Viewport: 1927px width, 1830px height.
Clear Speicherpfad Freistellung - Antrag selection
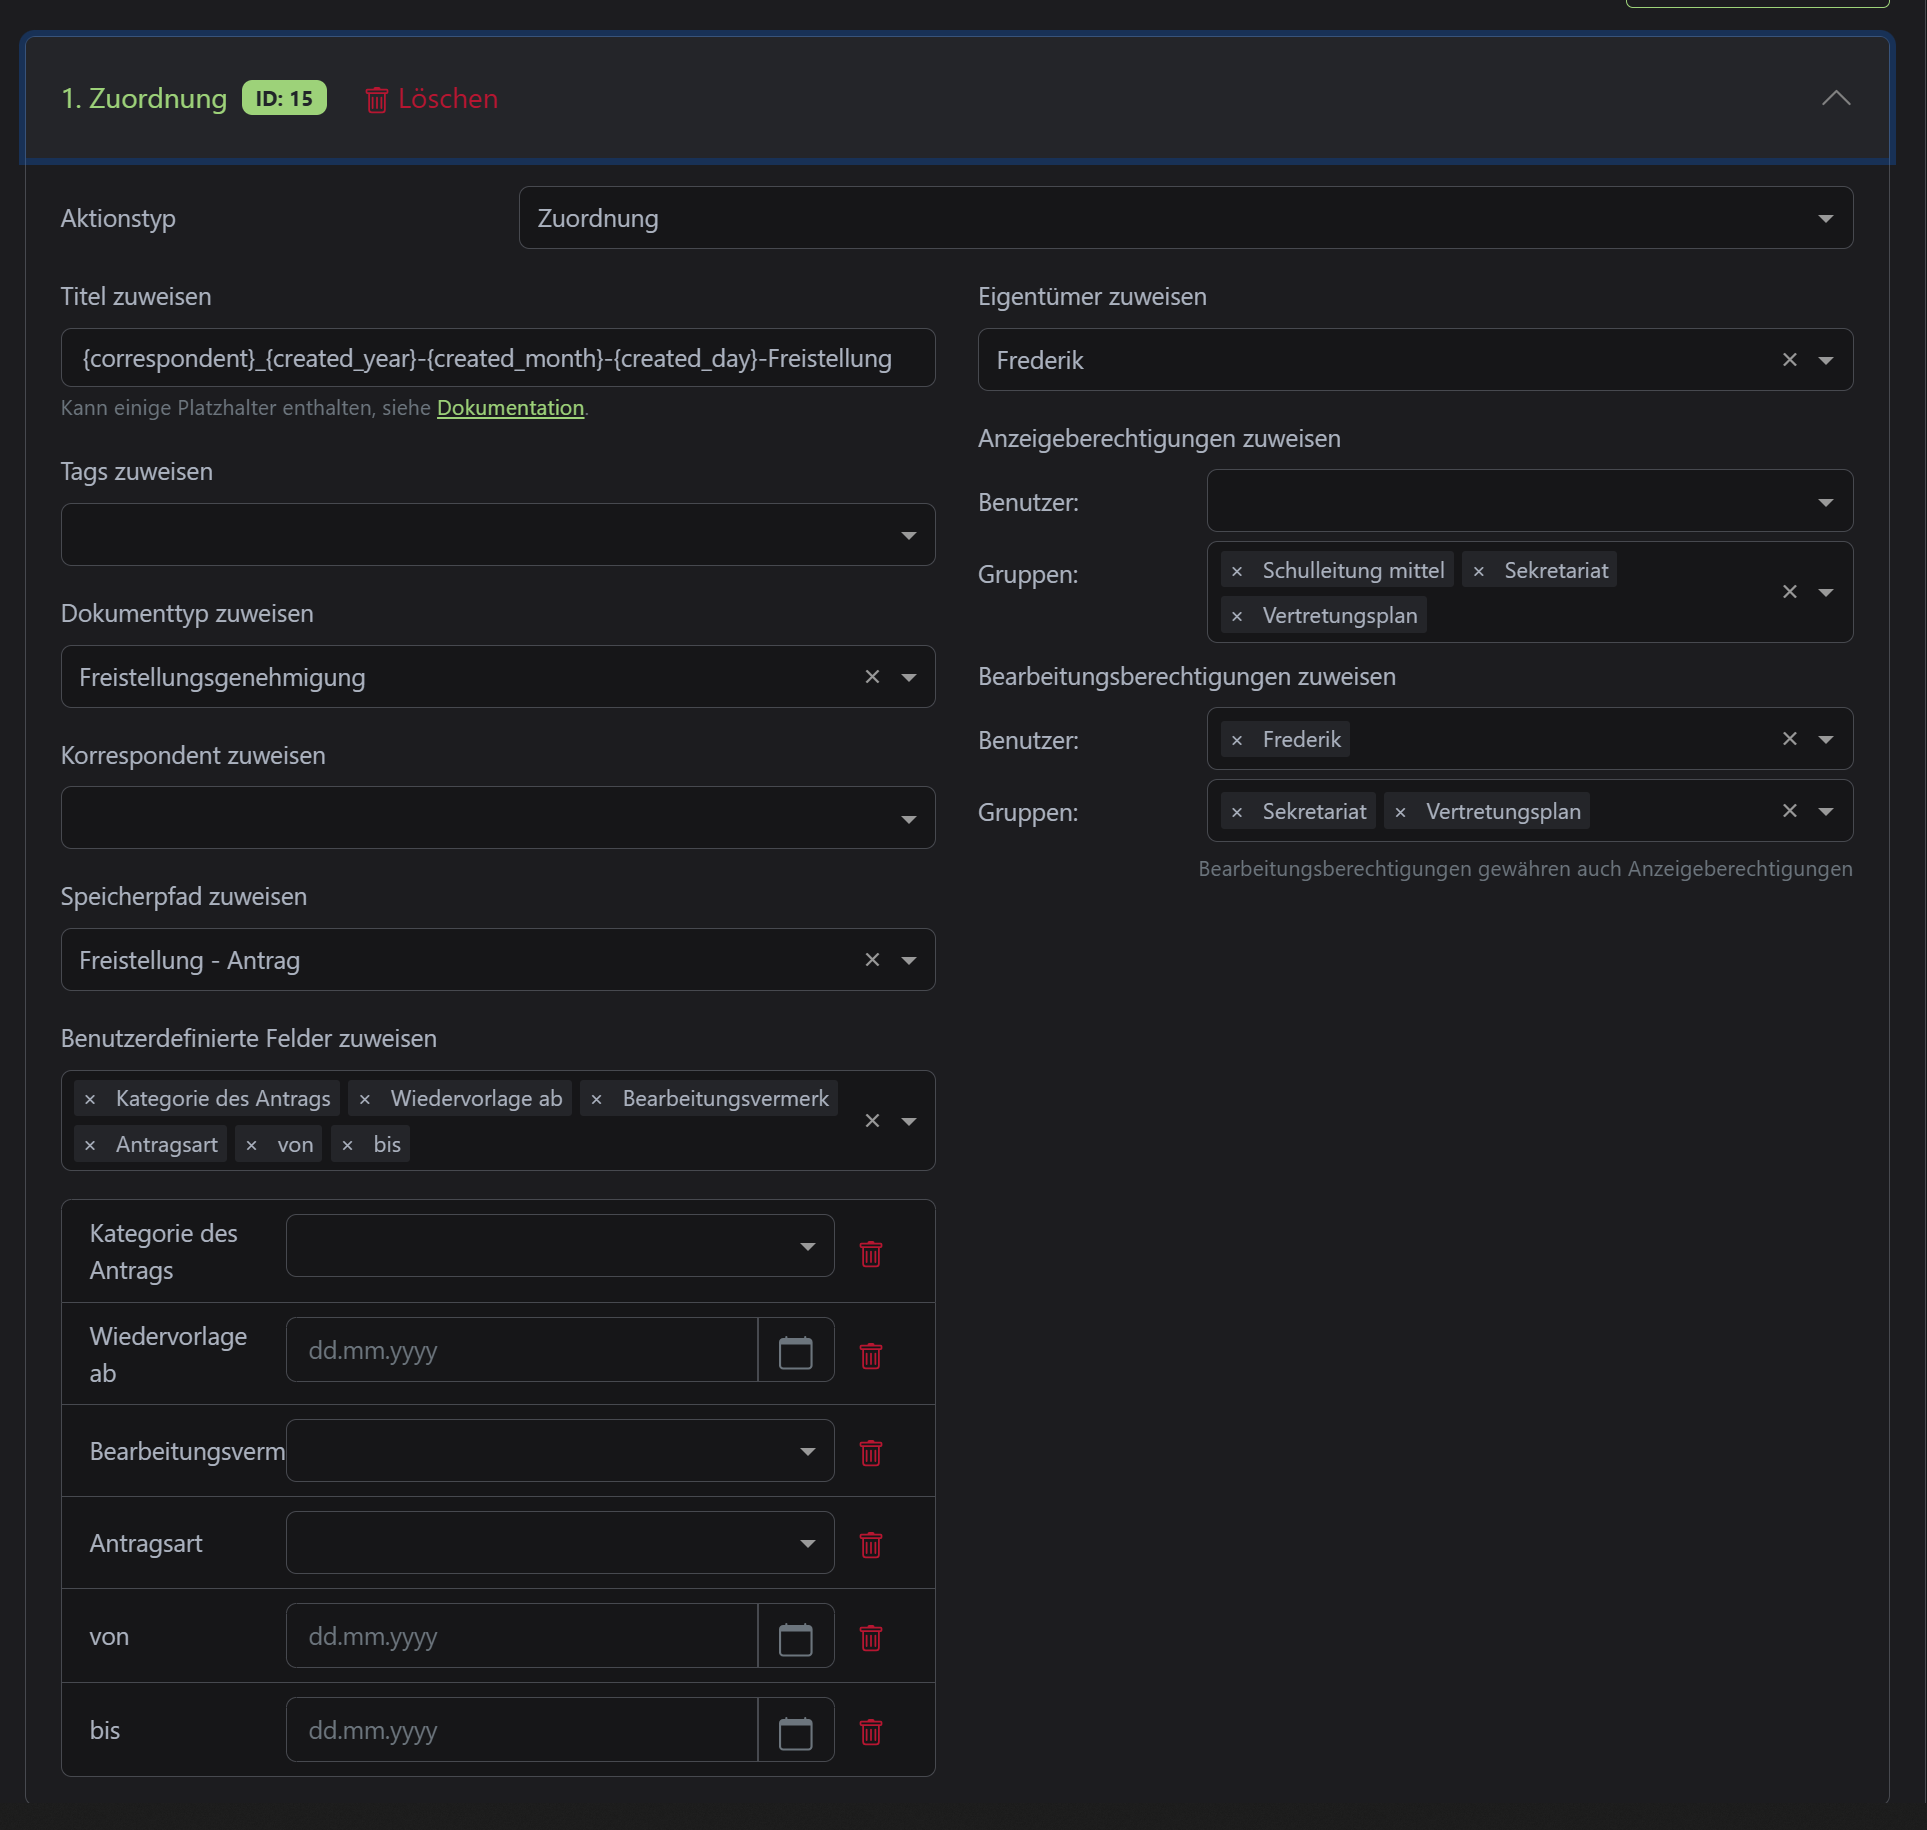click(872, 960)
